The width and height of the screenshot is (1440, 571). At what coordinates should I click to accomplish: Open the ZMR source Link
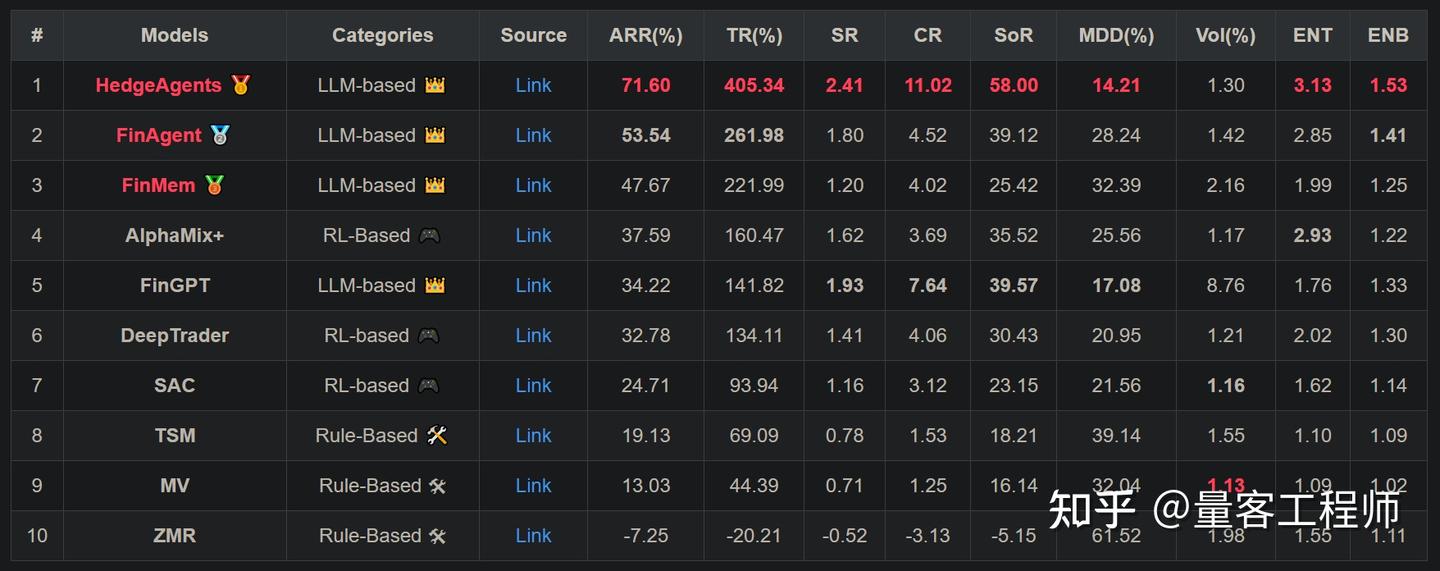tap(533, 535)
